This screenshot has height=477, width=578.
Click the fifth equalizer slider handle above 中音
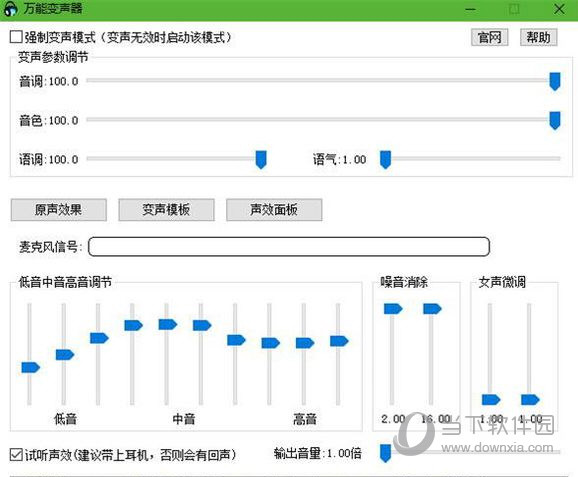(168, 324)
